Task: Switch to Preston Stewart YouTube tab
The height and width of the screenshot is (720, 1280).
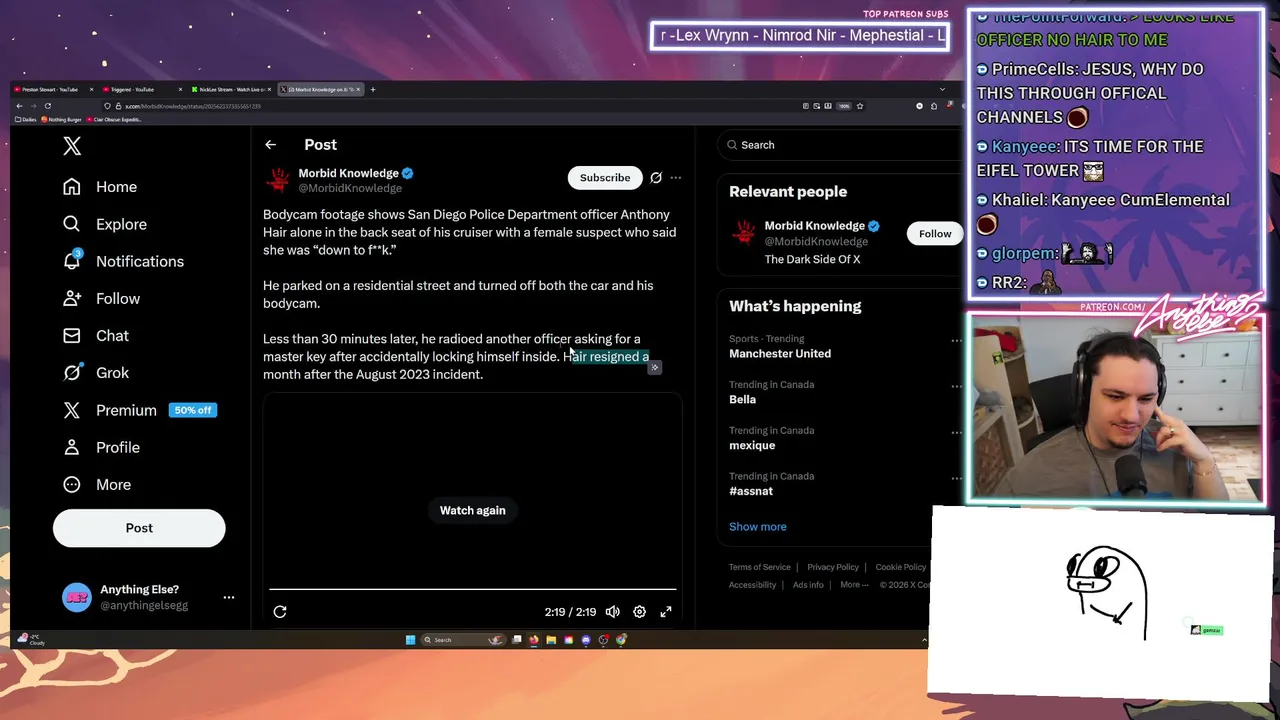Action: pyautogui.click(x=50, y=90)
